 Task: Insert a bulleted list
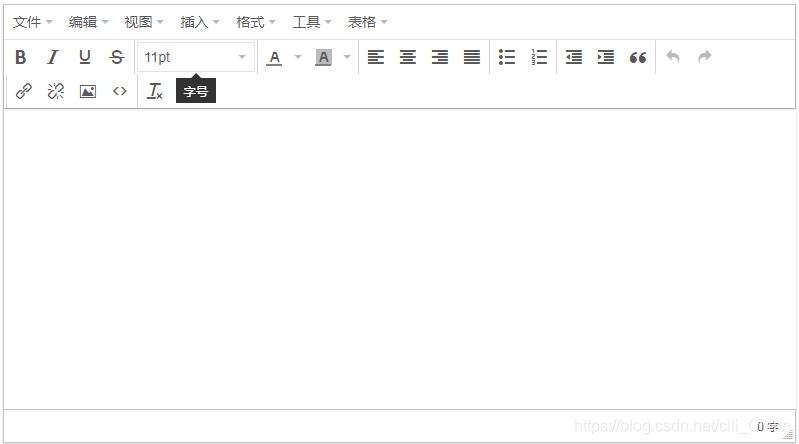507,57
